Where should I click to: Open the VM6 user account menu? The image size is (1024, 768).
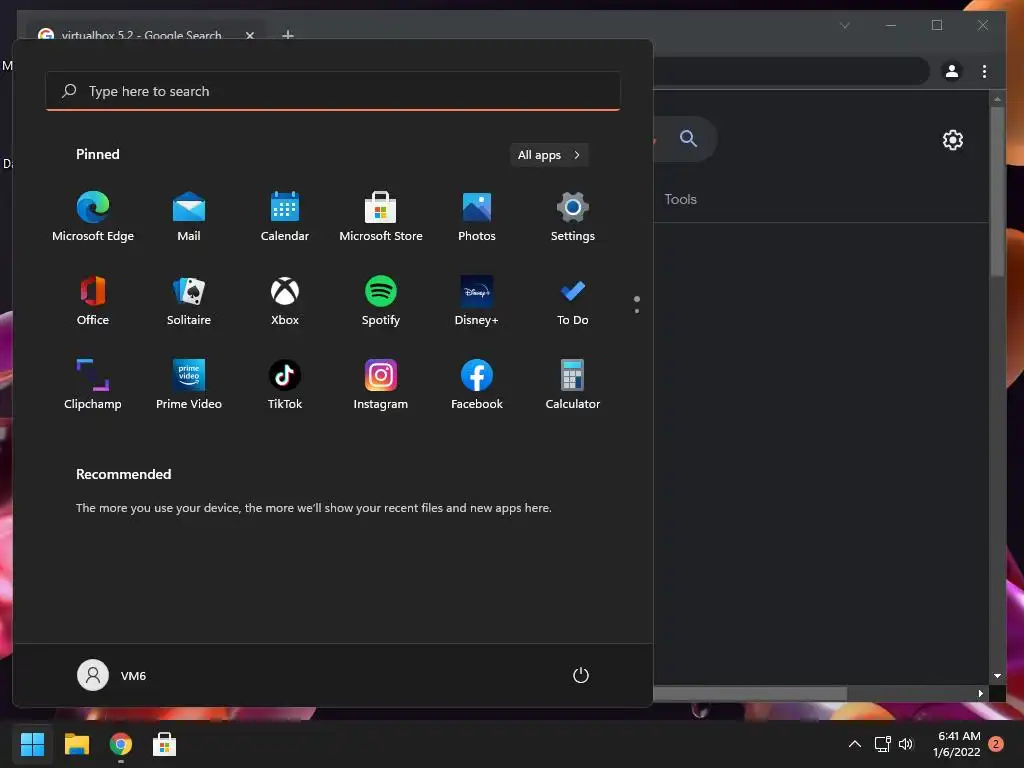coord(112,675)
